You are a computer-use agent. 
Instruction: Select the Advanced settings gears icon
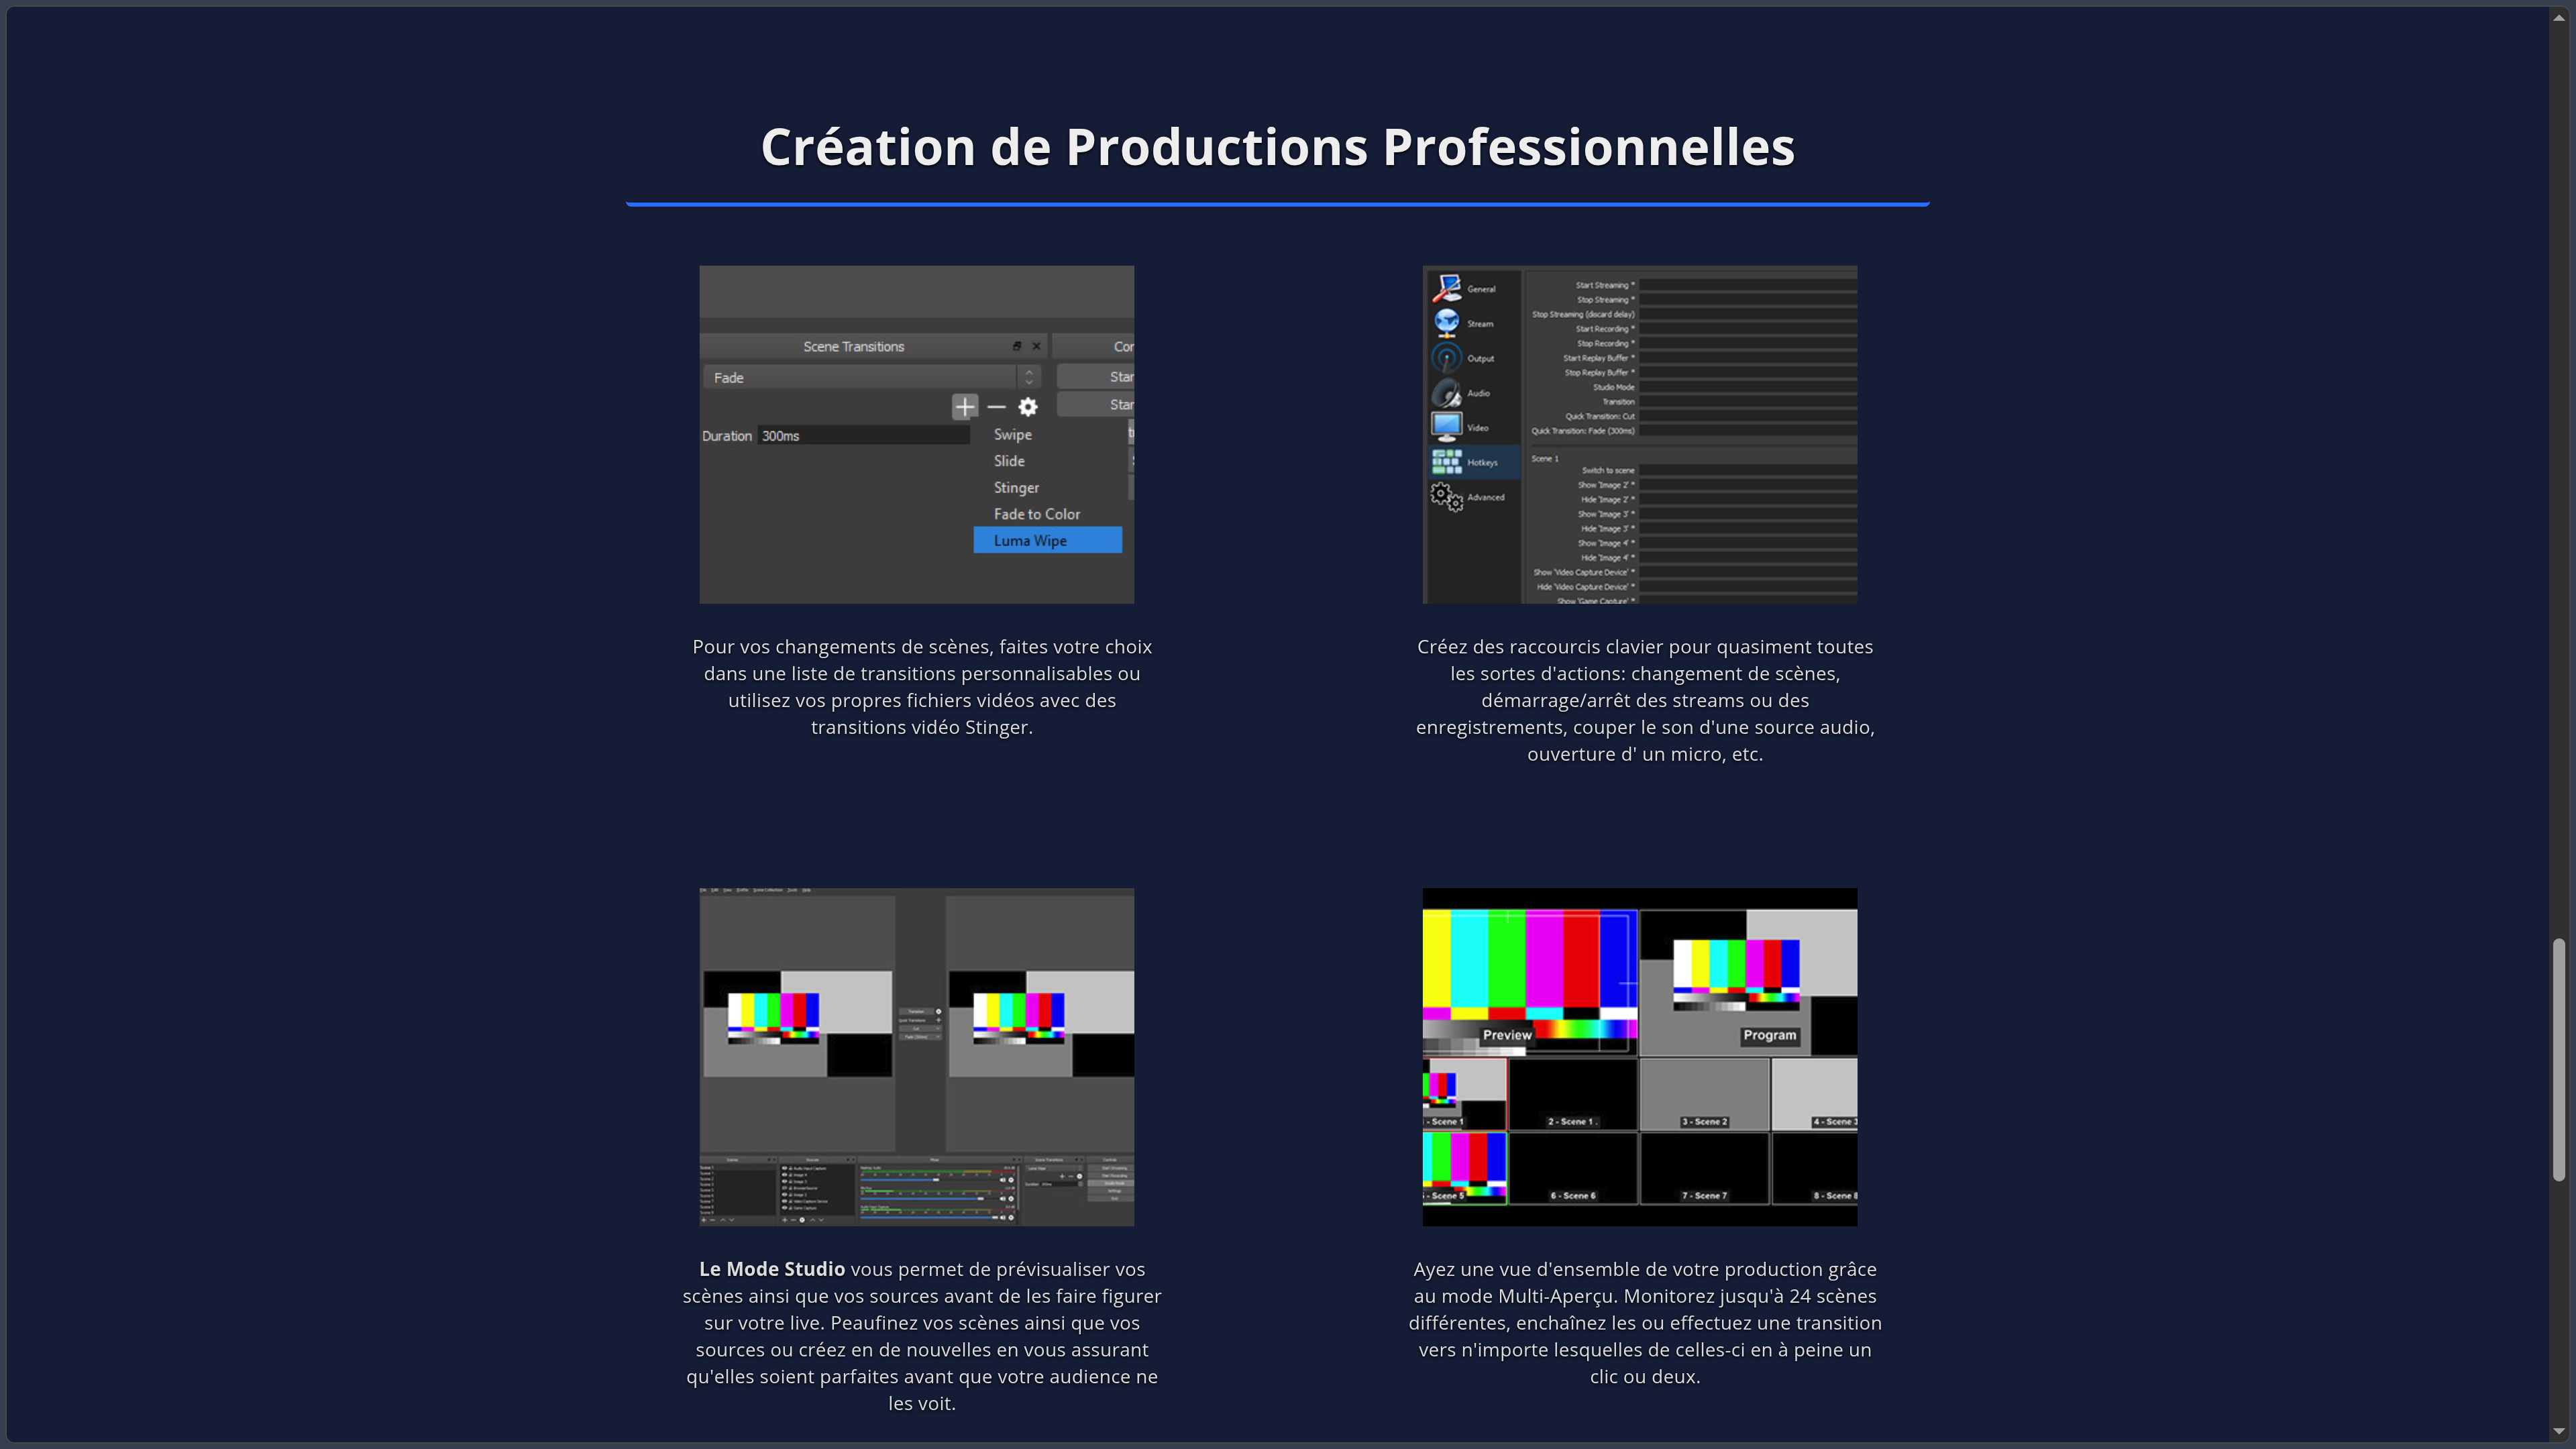(1446, 497)
